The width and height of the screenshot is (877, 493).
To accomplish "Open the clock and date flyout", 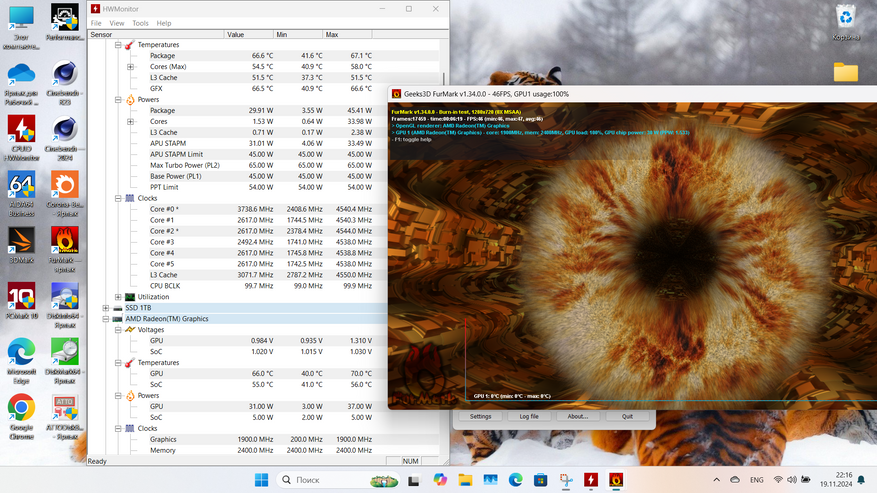I will coord(836,480).
